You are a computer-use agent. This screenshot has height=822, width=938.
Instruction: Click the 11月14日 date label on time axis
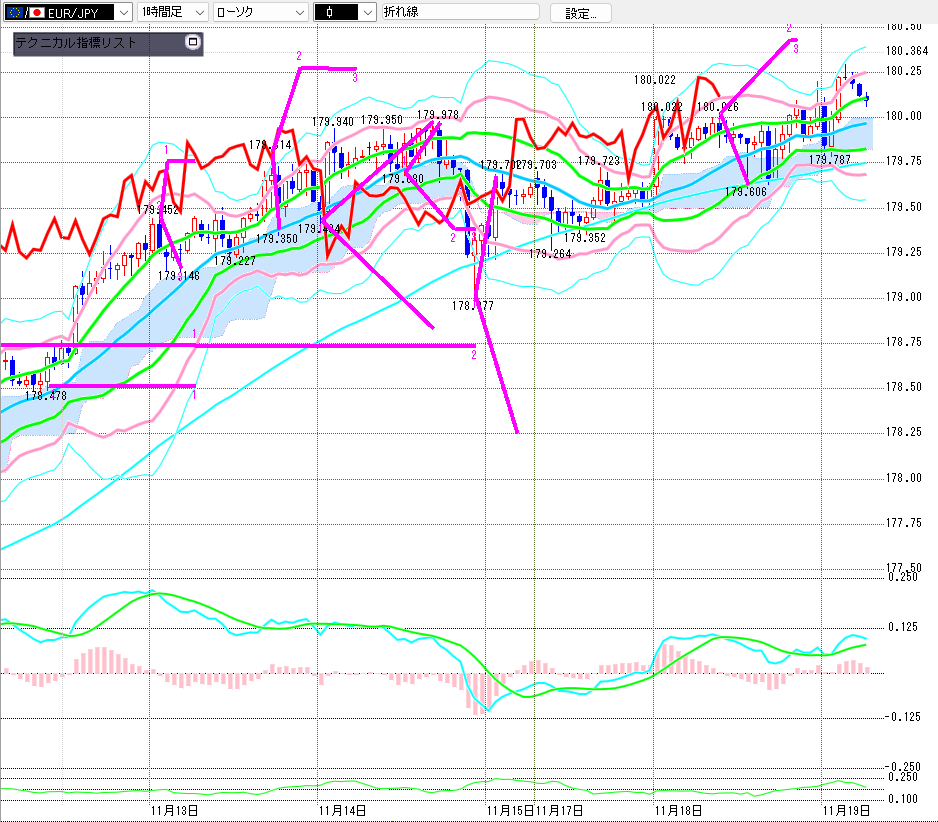coord(341,810)
